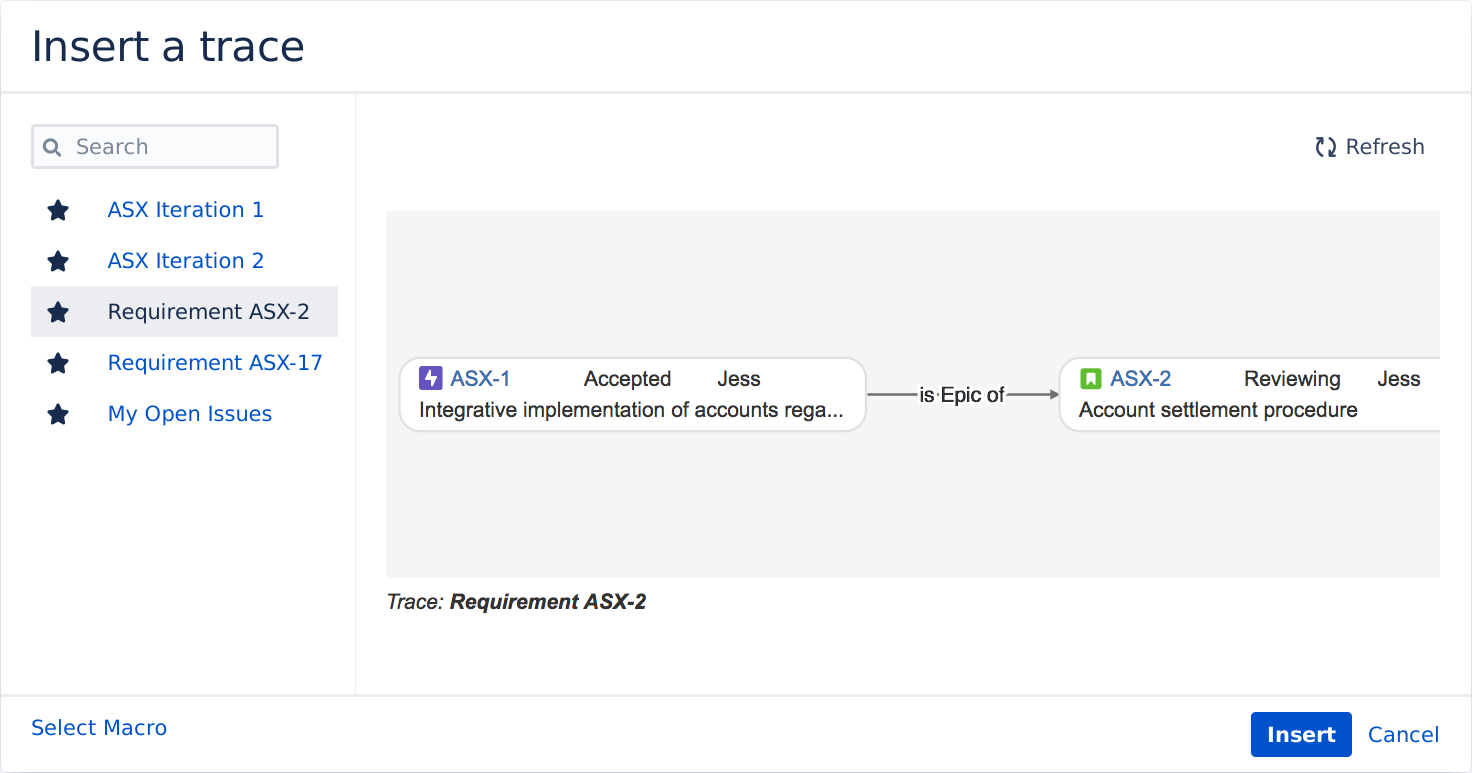
Task: Select Requirement ASX-2 in the sidebar
Action: click(x=209, y=312)
